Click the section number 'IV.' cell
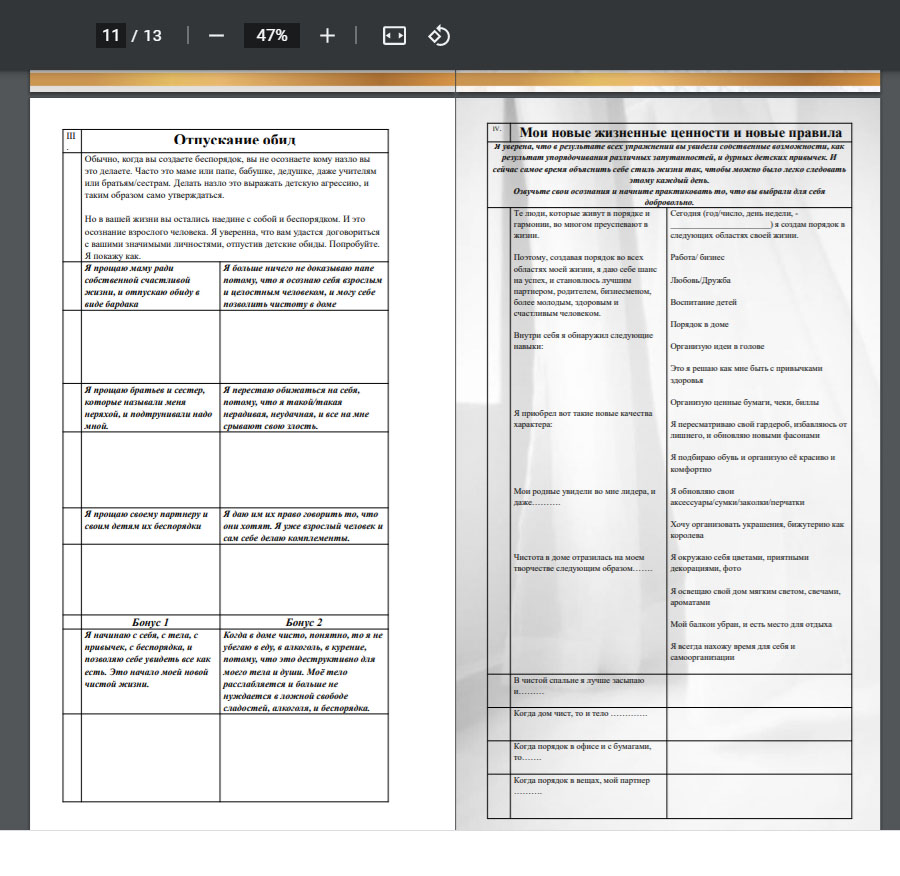 click(x=497, y=131)
